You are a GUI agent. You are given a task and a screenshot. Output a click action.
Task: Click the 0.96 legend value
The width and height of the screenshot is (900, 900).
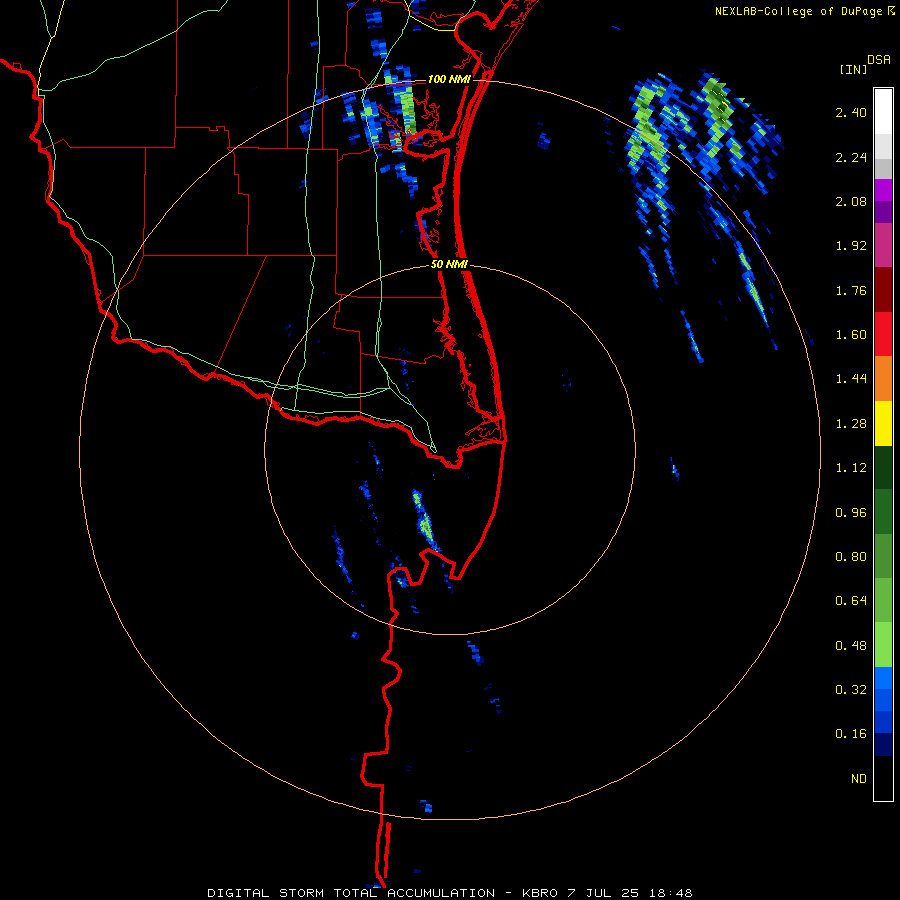(x=851, y=513)
